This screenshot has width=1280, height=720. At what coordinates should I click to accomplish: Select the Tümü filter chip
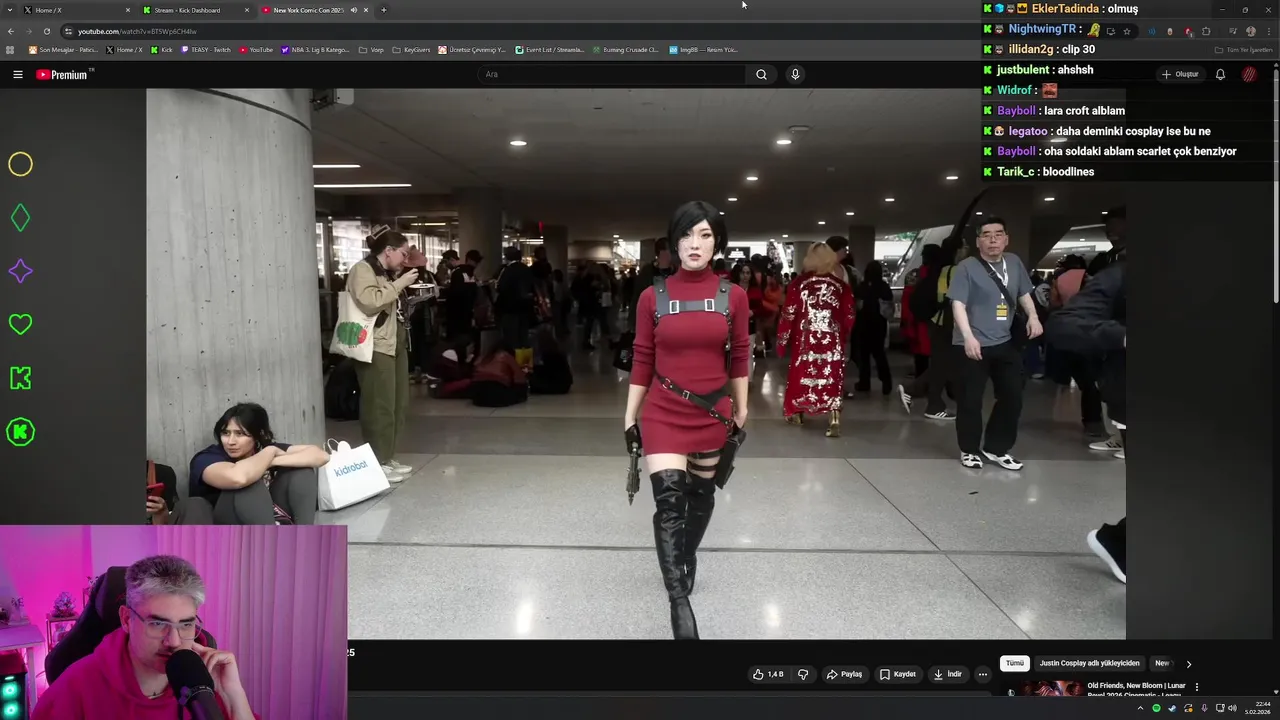(1015, 663)
